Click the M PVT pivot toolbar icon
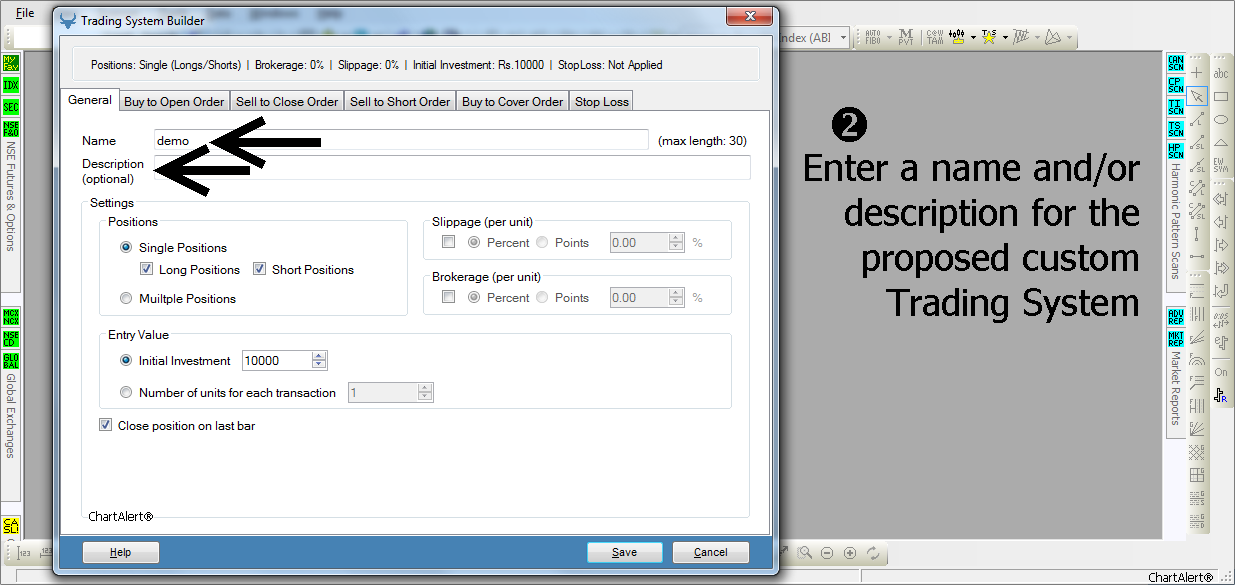This screenshot has width=1235, height=585. click(906, 38)
